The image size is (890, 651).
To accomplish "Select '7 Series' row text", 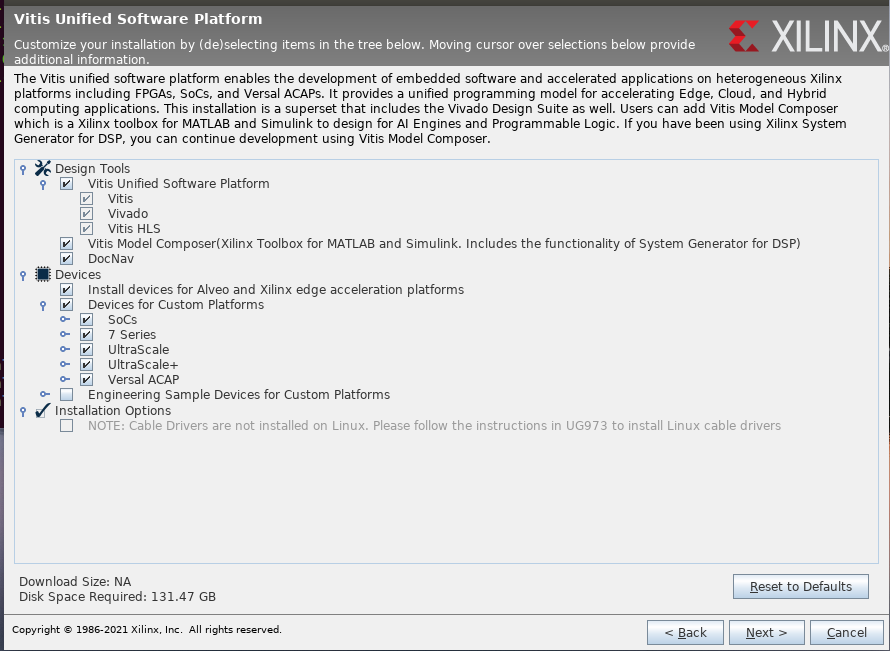I will point(132,334).
